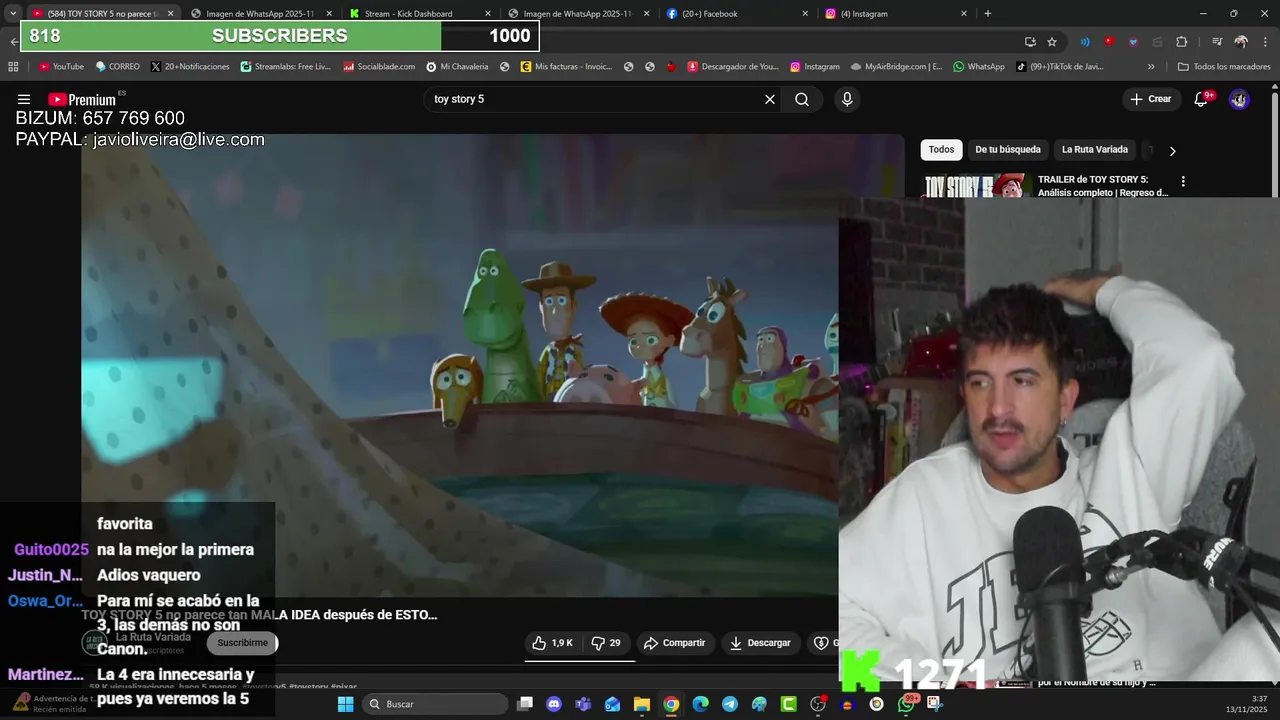
Task: Open the Socialblade.com bookmark
Action: pos(379,67)
